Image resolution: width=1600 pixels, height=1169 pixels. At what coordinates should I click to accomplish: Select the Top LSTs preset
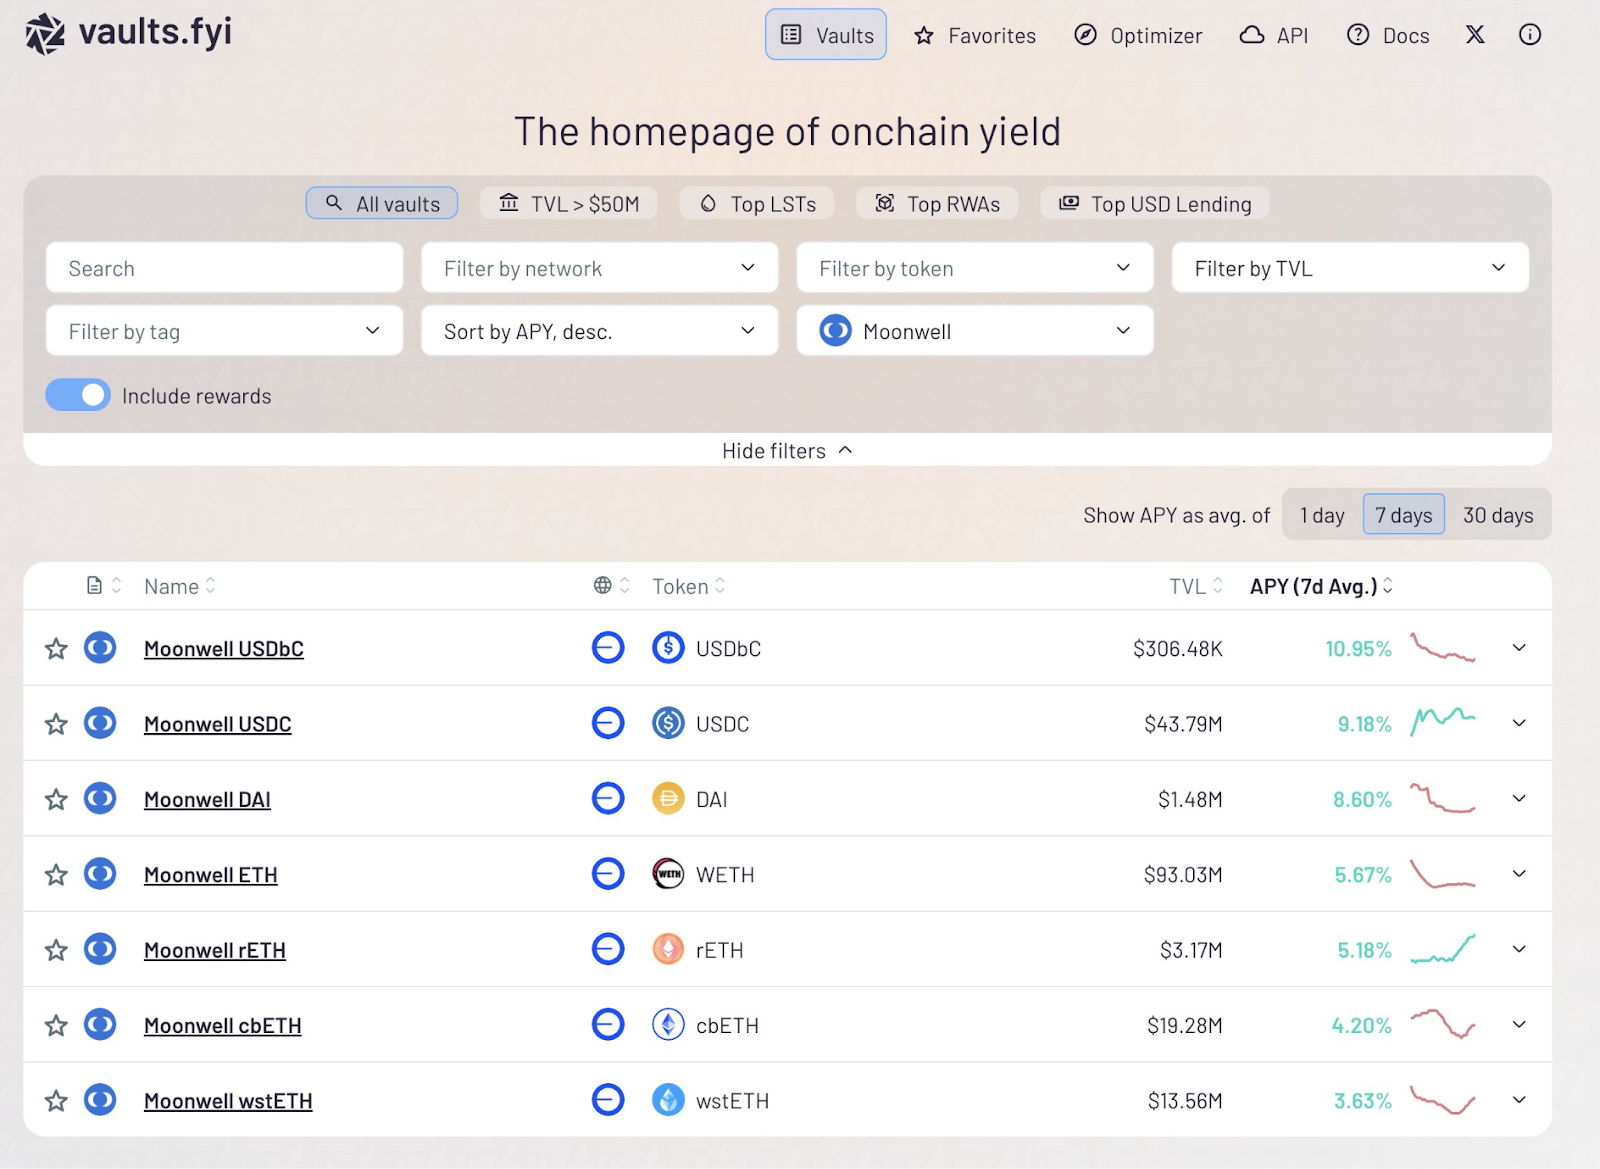757,203
